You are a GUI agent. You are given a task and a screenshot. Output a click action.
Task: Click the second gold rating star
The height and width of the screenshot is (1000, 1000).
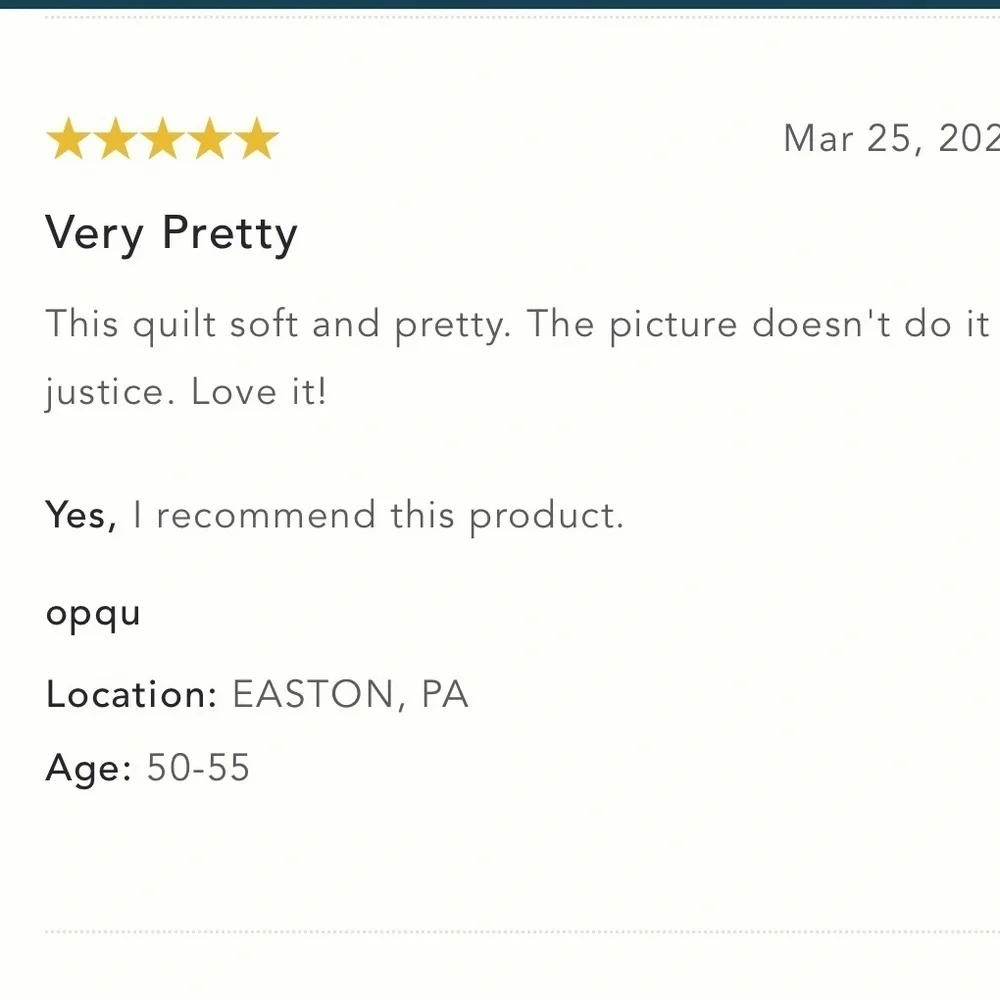click(x=115, y=138)
